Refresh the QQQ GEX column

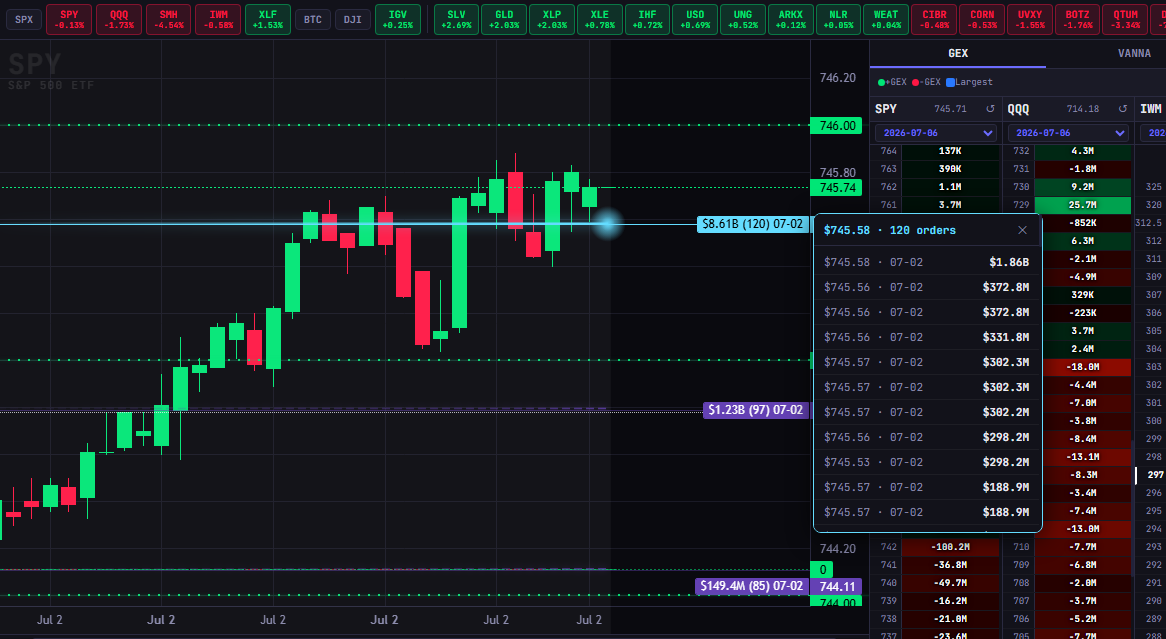pyautogui.click(x=1123, y=109)
